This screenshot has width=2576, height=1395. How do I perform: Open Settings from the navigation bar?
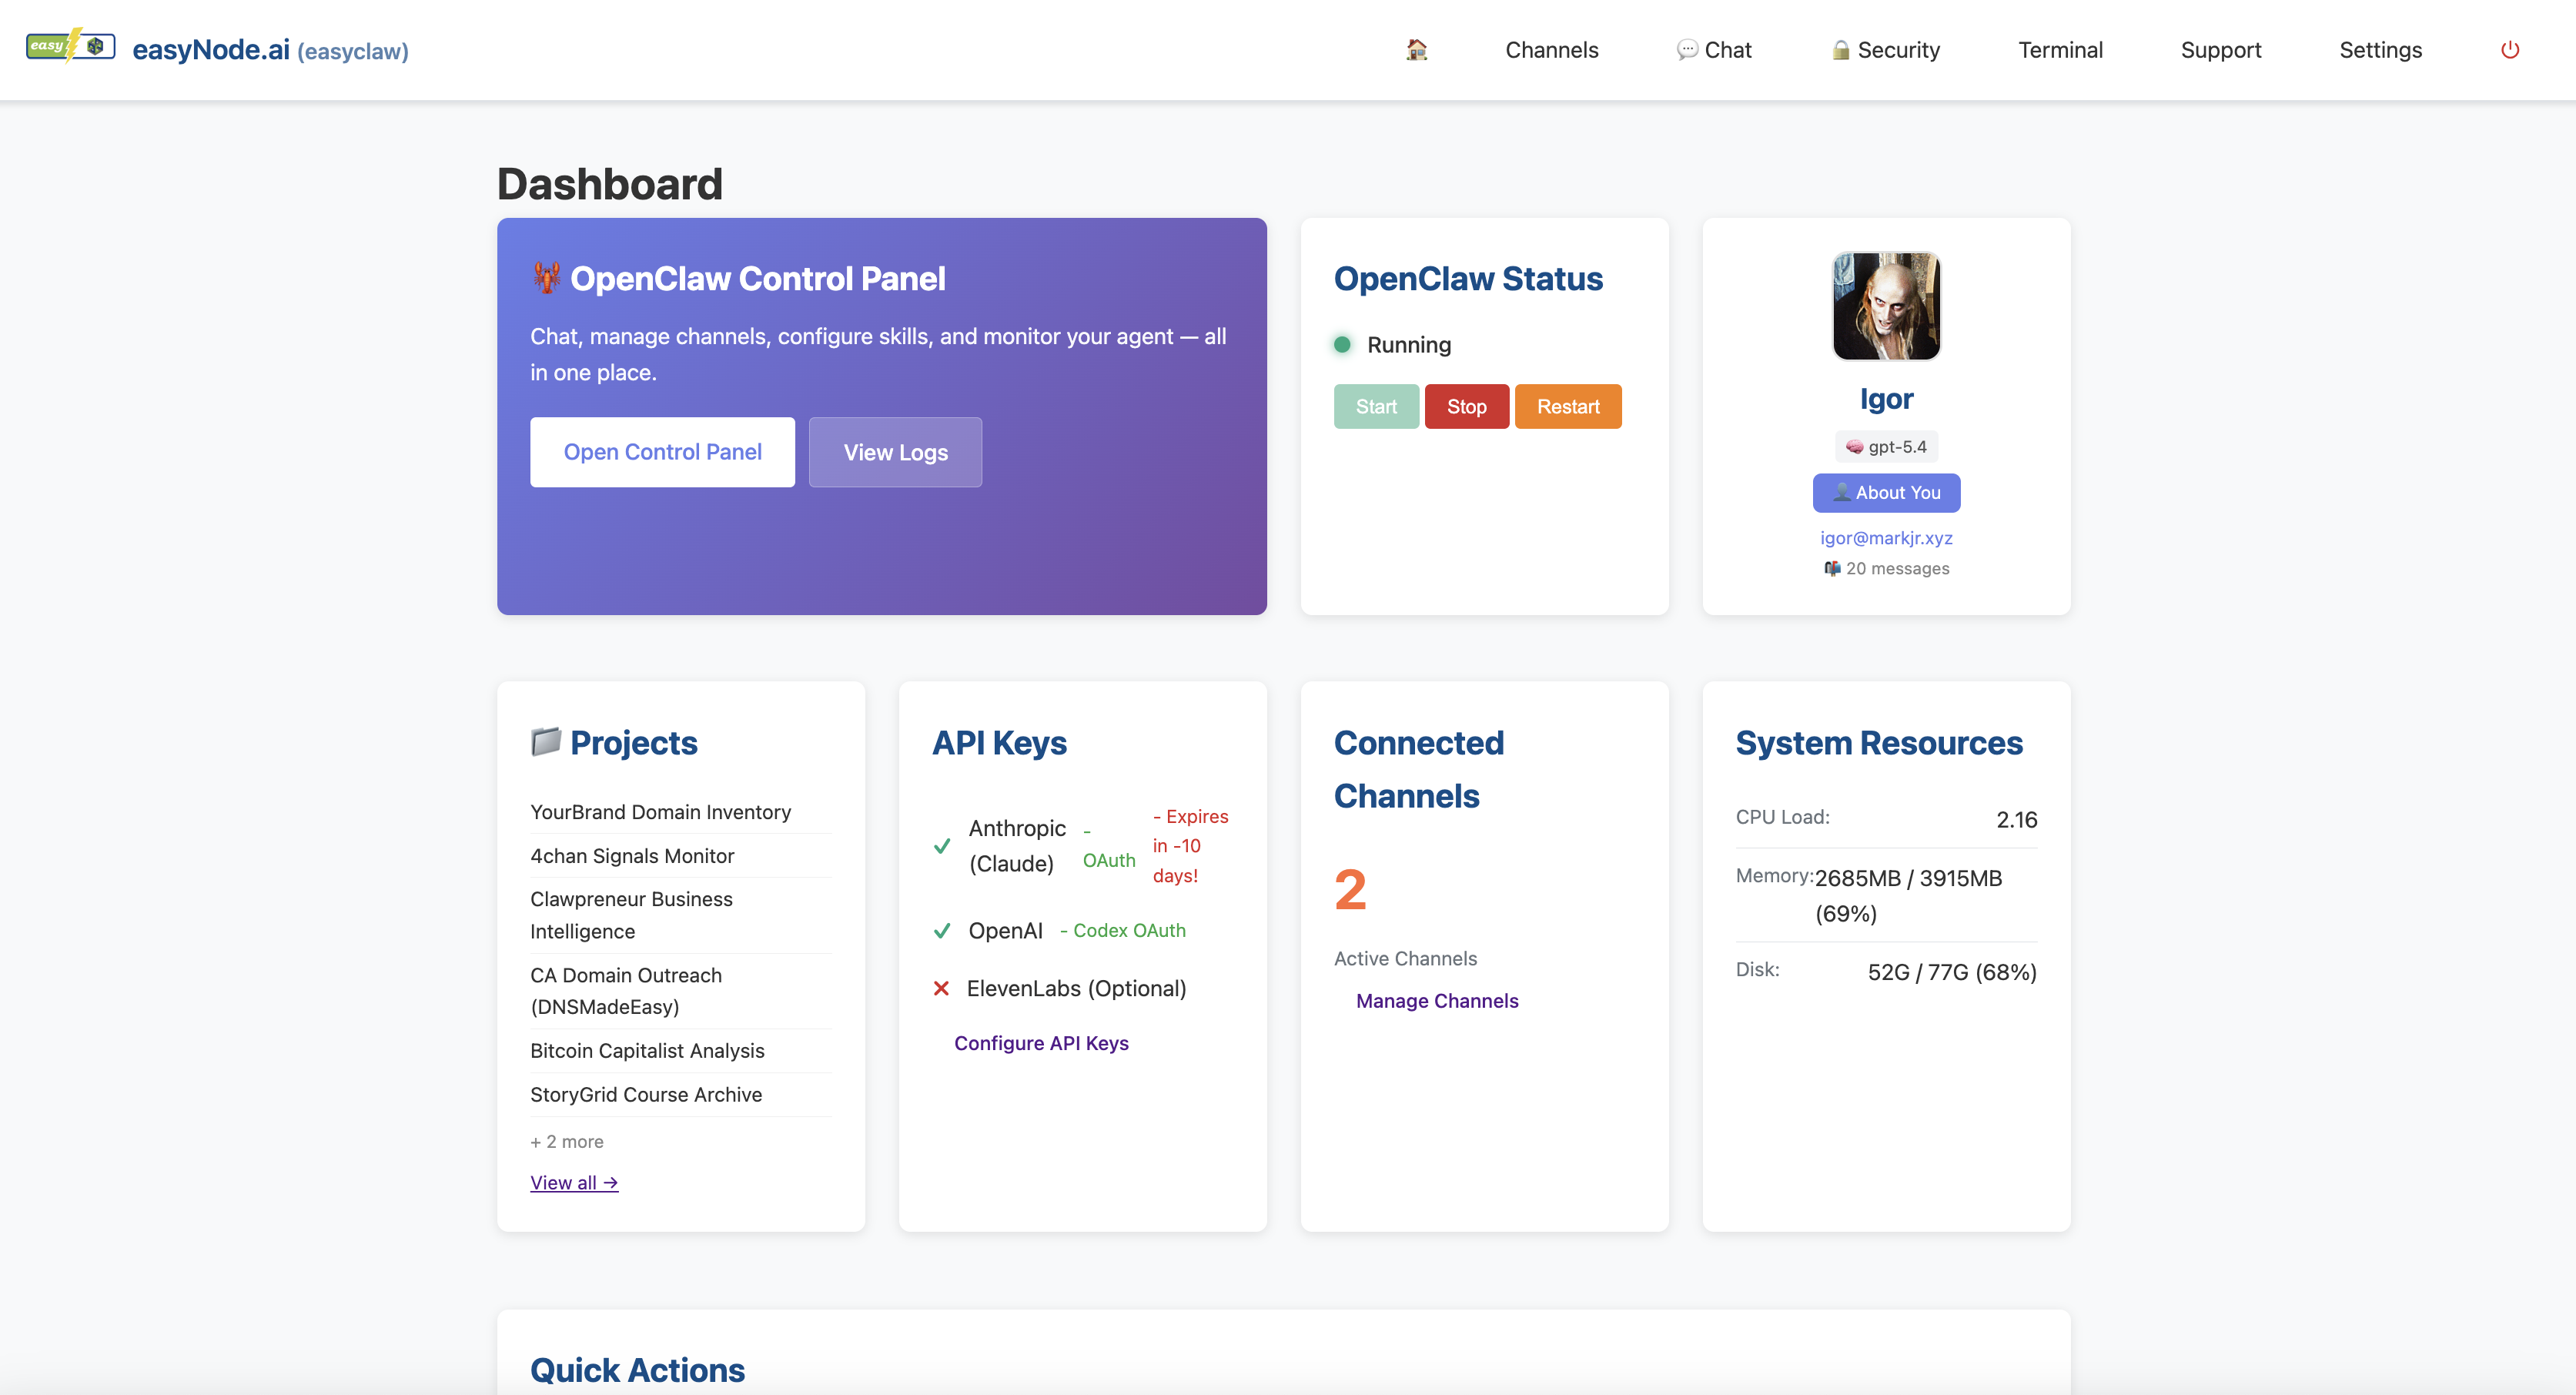[2380, 50]
